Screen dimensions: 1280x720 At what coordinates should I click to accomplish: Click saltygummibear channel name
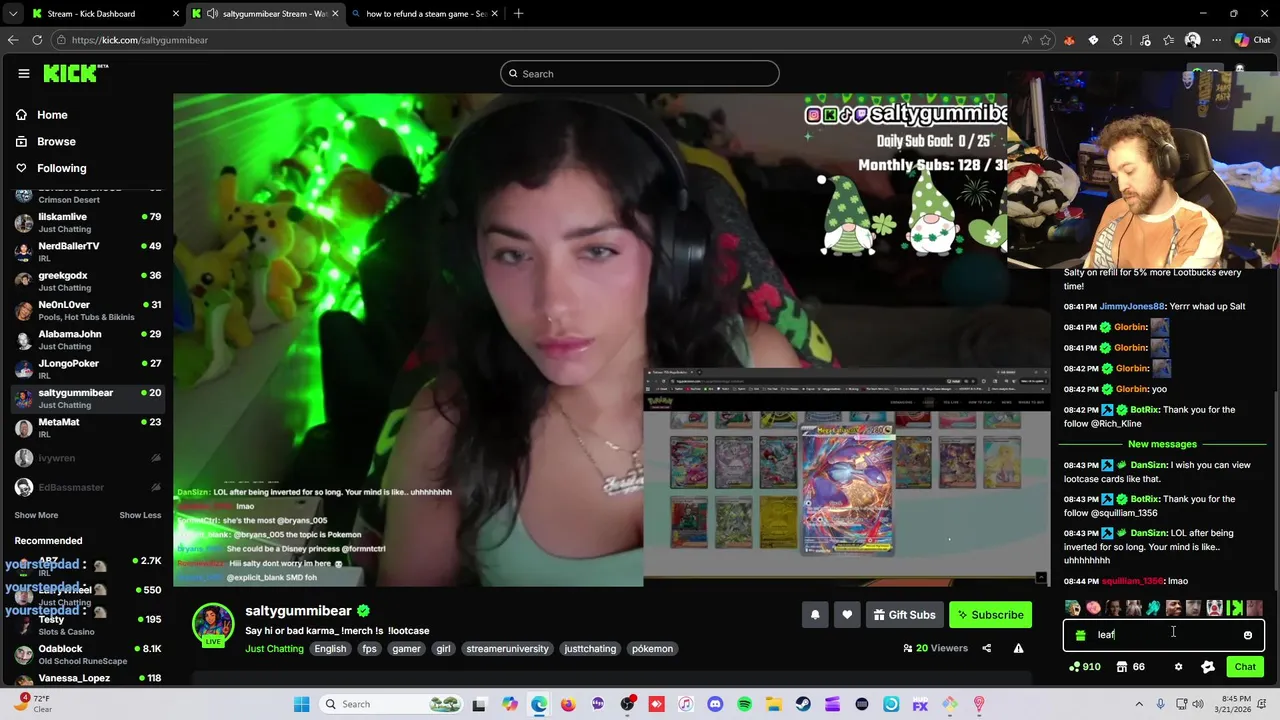tap(298, 611)
